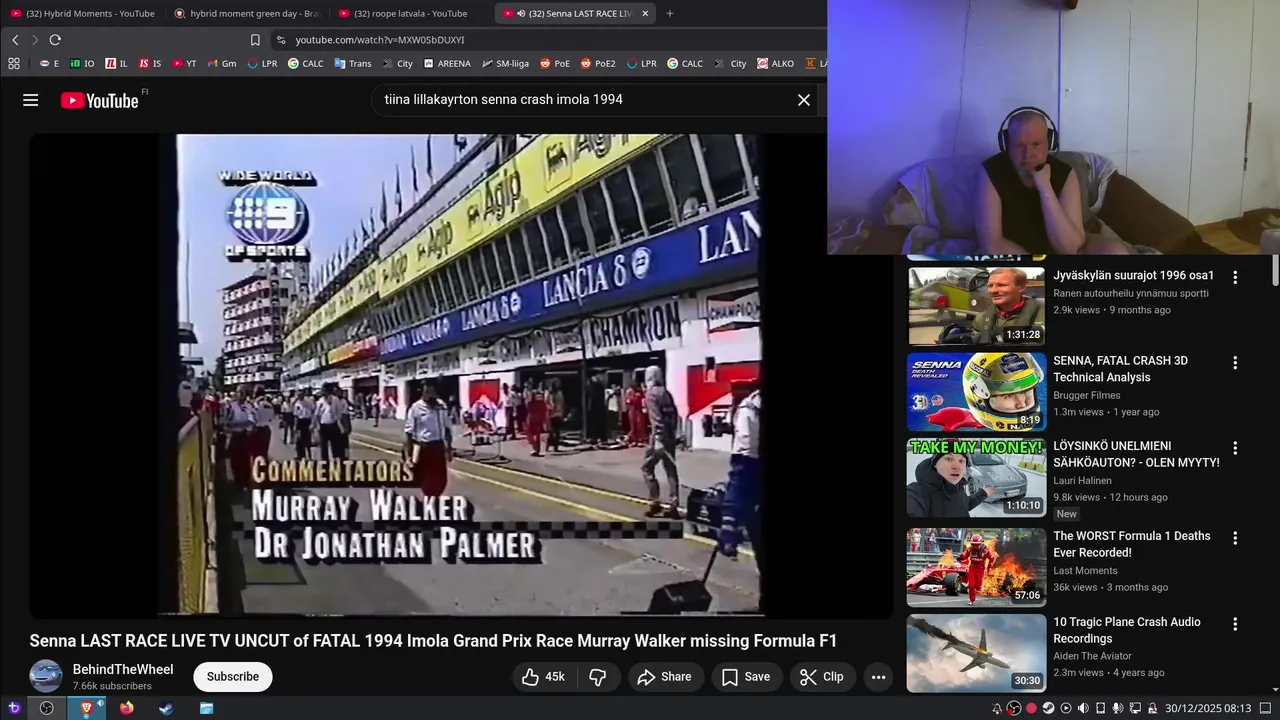Switch to the hybrid moment green day tab

click(246, 13)
